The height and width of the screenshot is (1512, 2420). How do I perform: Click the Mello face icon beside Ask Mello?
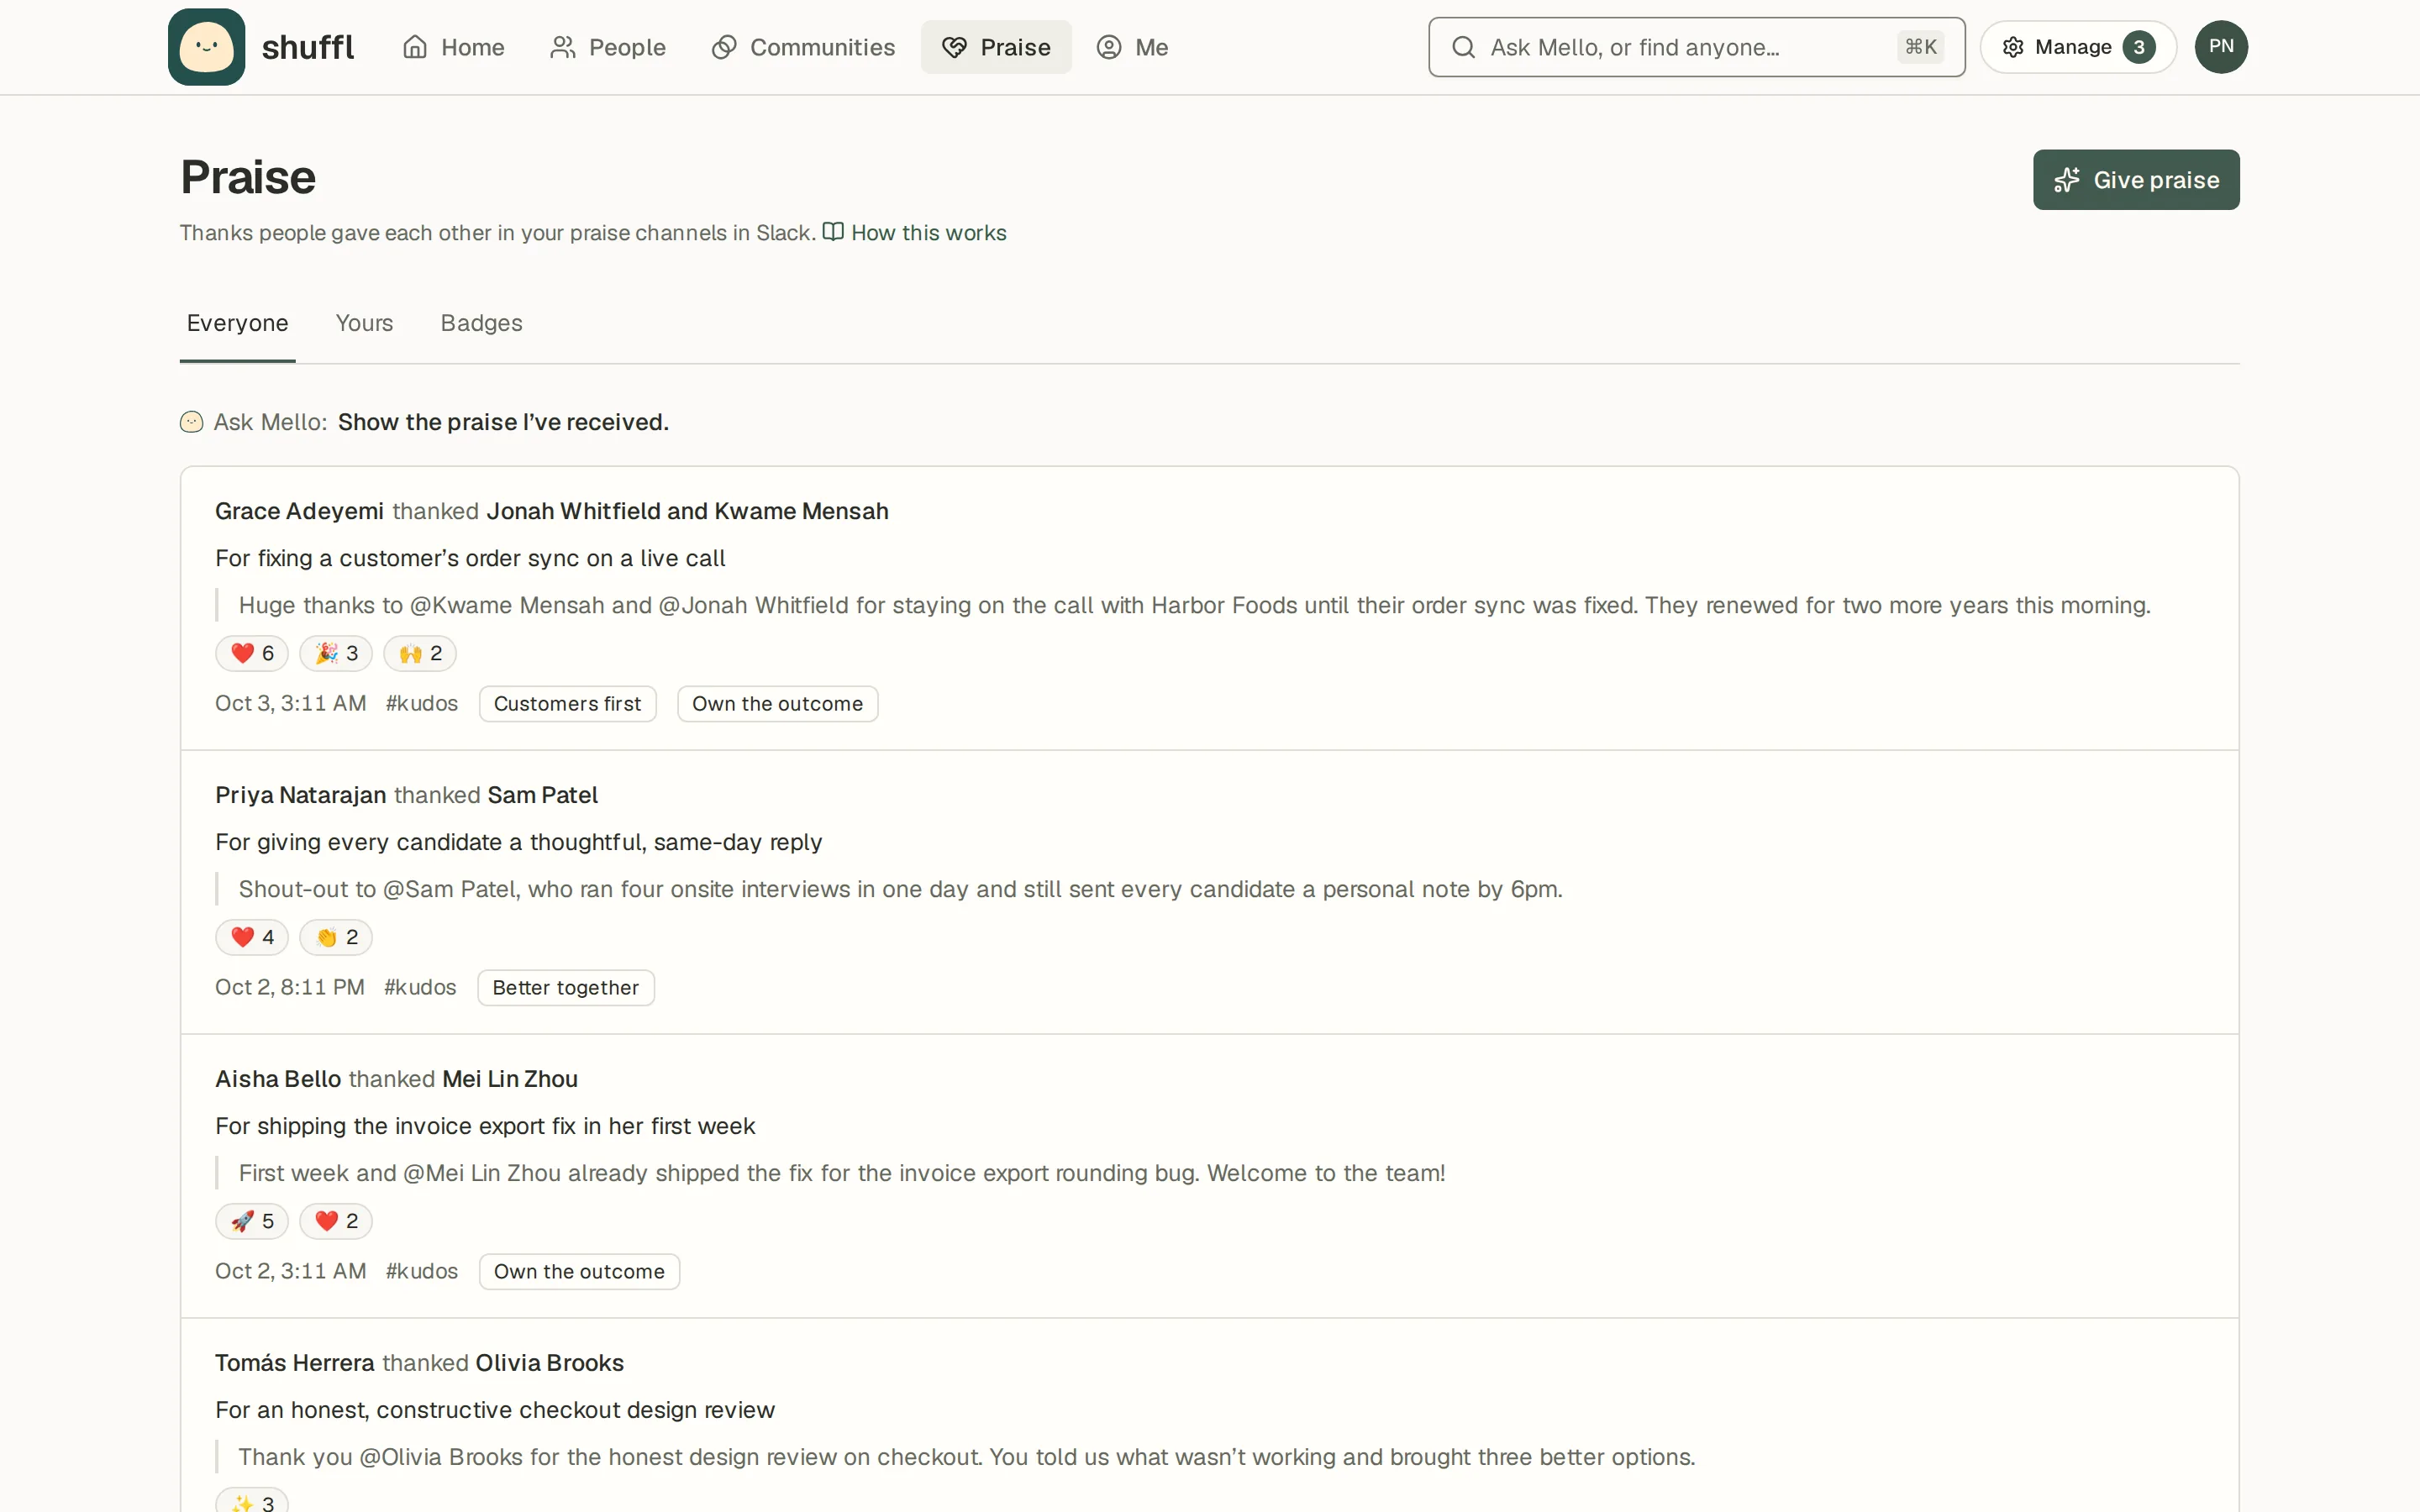(191, 422)
